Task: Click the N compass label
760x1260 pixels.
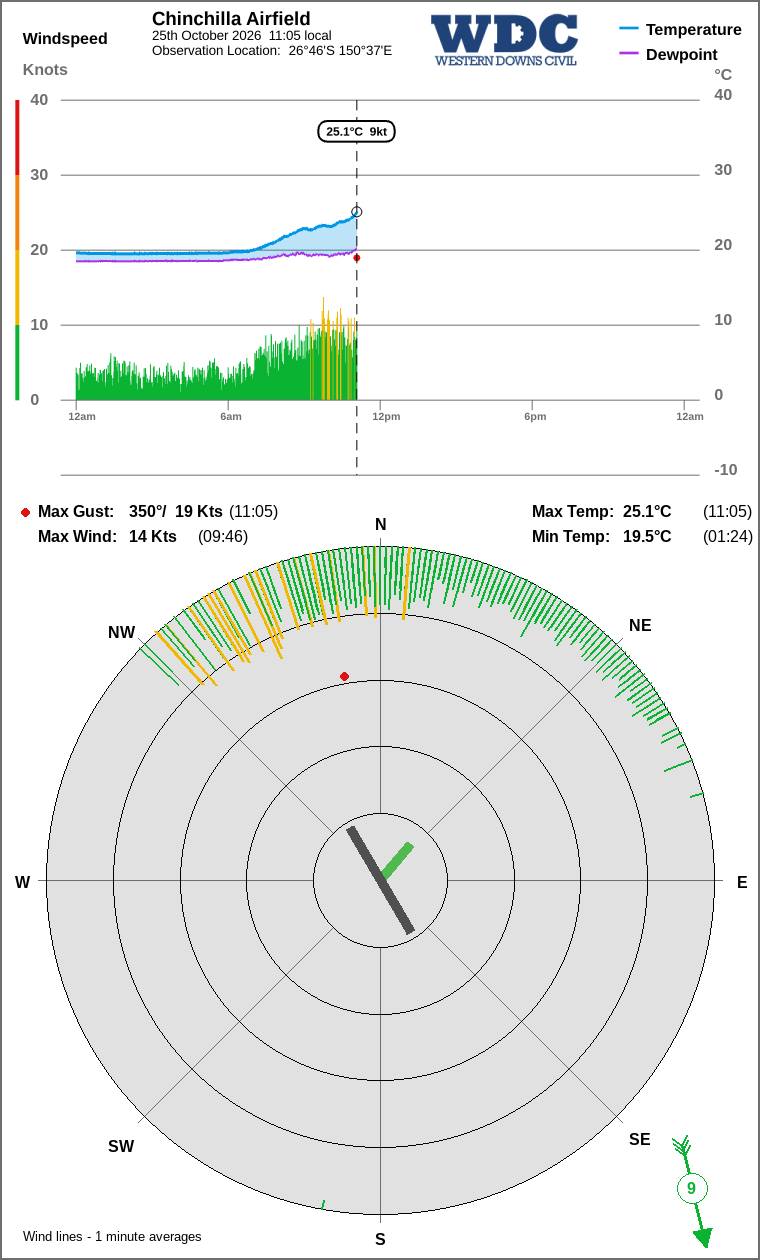Action: 380,525
